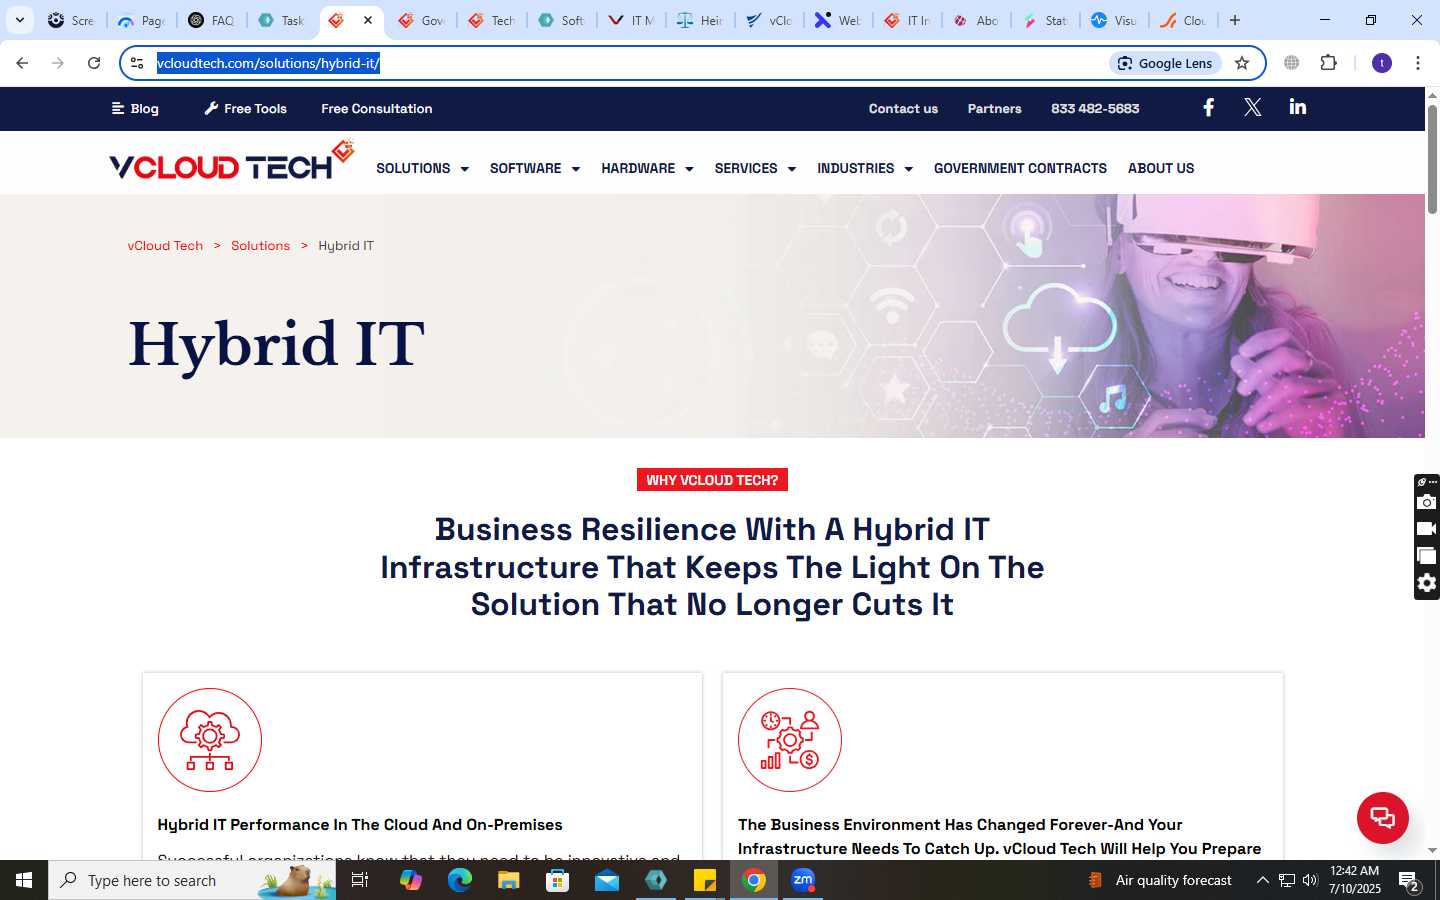Screen dimensions: 1440x900
Task: Open Task View in the taskbar
Action: [x=360, y=880]
